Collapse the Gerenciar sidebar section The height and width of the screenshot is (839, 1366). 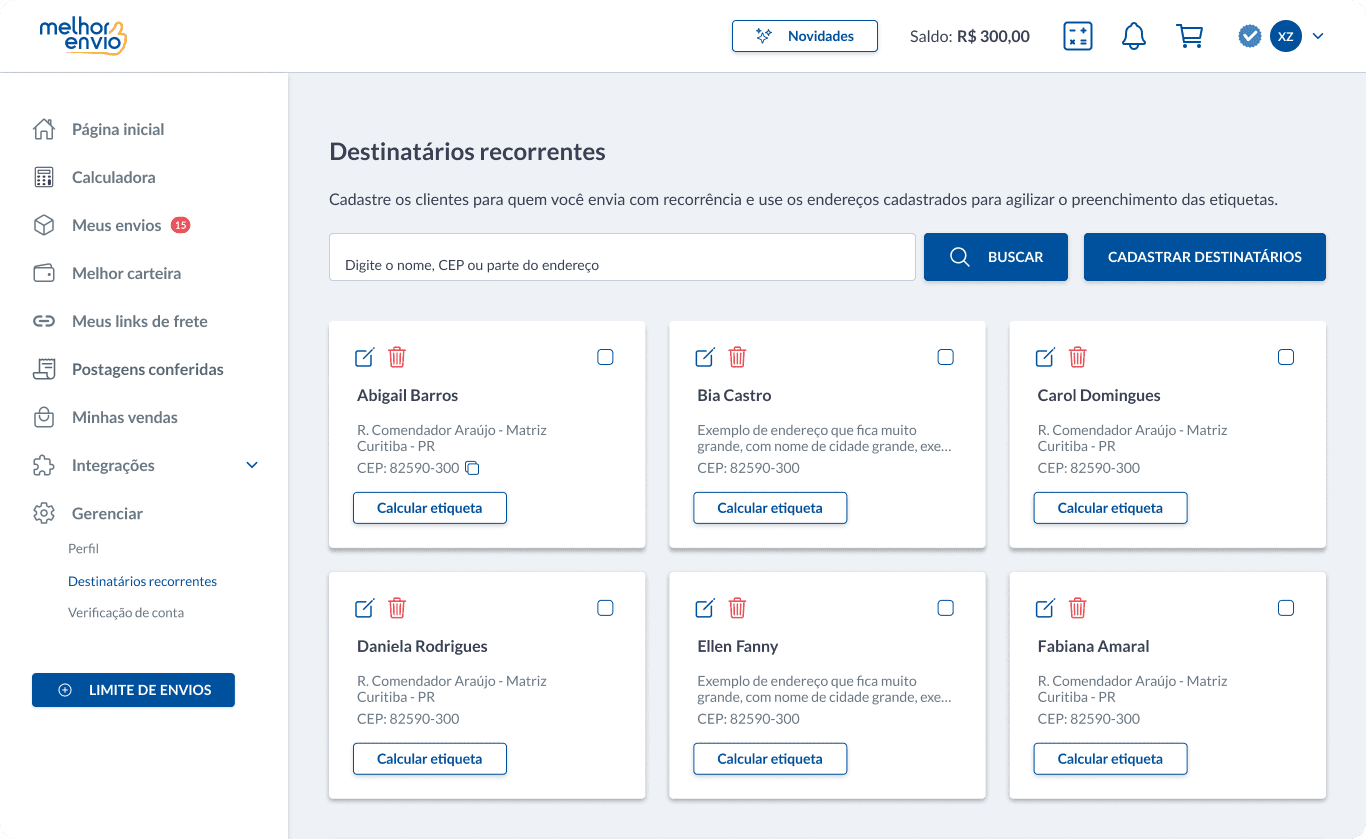[x=107, y=513]
